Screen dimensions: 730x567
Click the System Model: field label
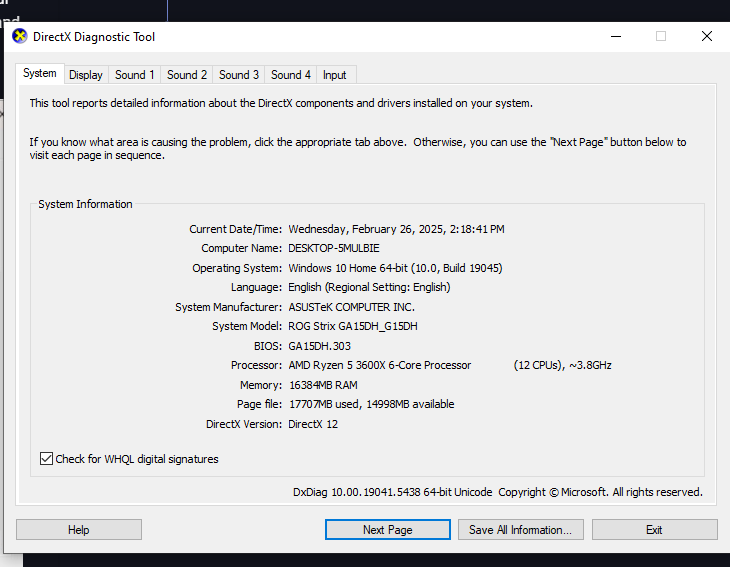point(247,326)
